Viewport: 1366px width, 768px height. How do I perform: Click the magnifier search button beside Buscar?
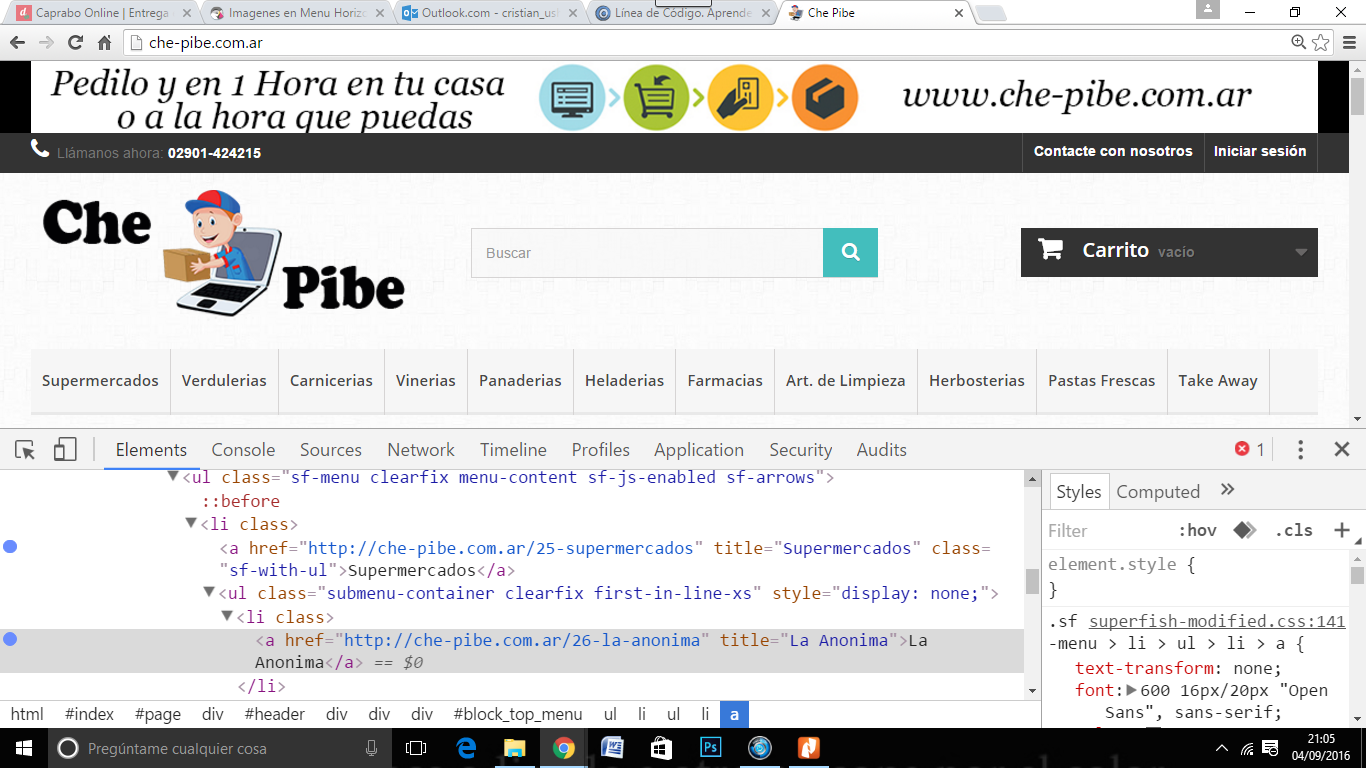[x=850, y=253]
